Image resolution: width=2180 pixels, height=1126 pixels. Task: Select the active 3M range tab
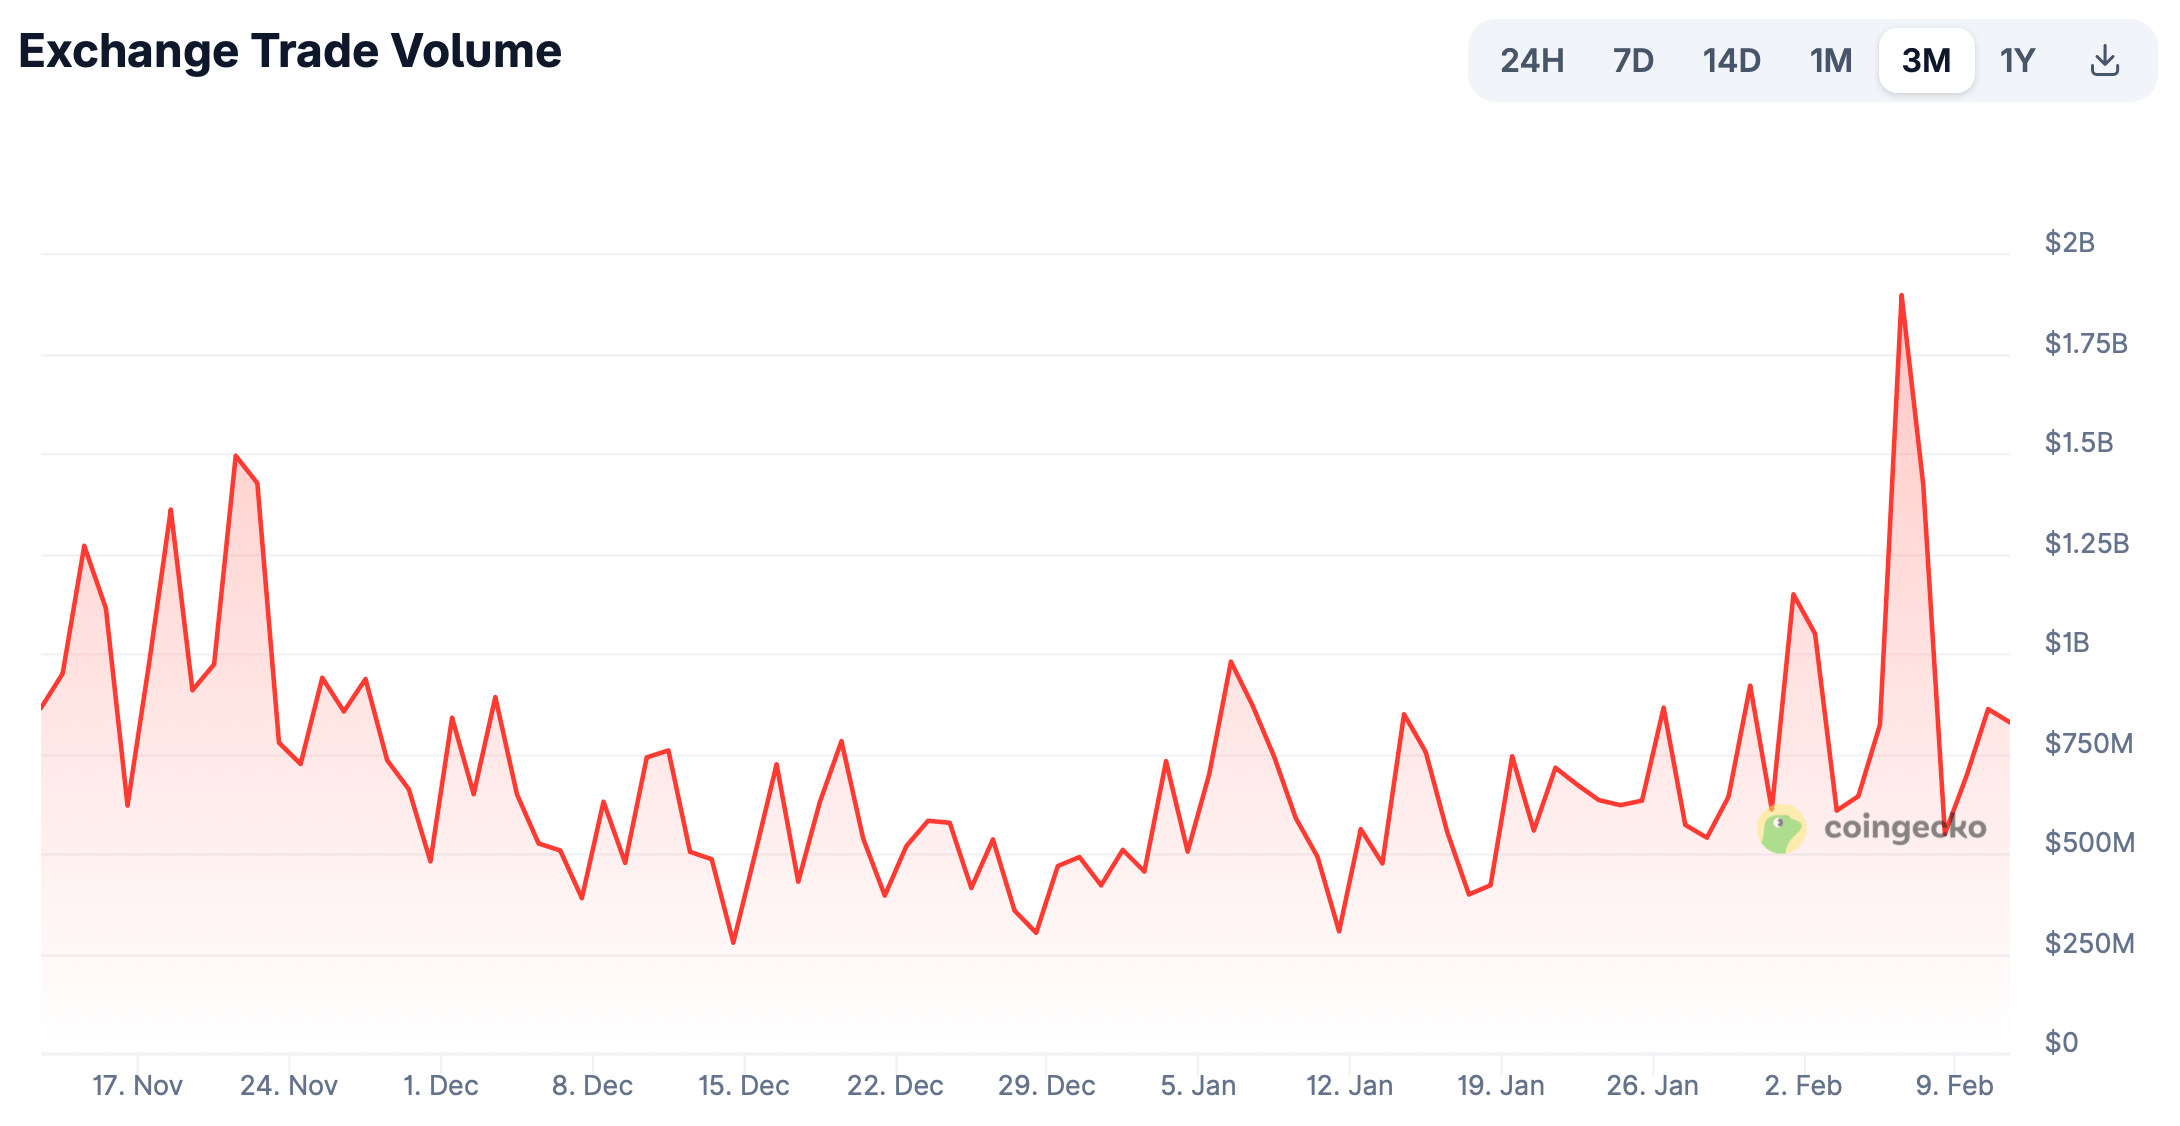pyautogui.click(x=1926, y=61)
